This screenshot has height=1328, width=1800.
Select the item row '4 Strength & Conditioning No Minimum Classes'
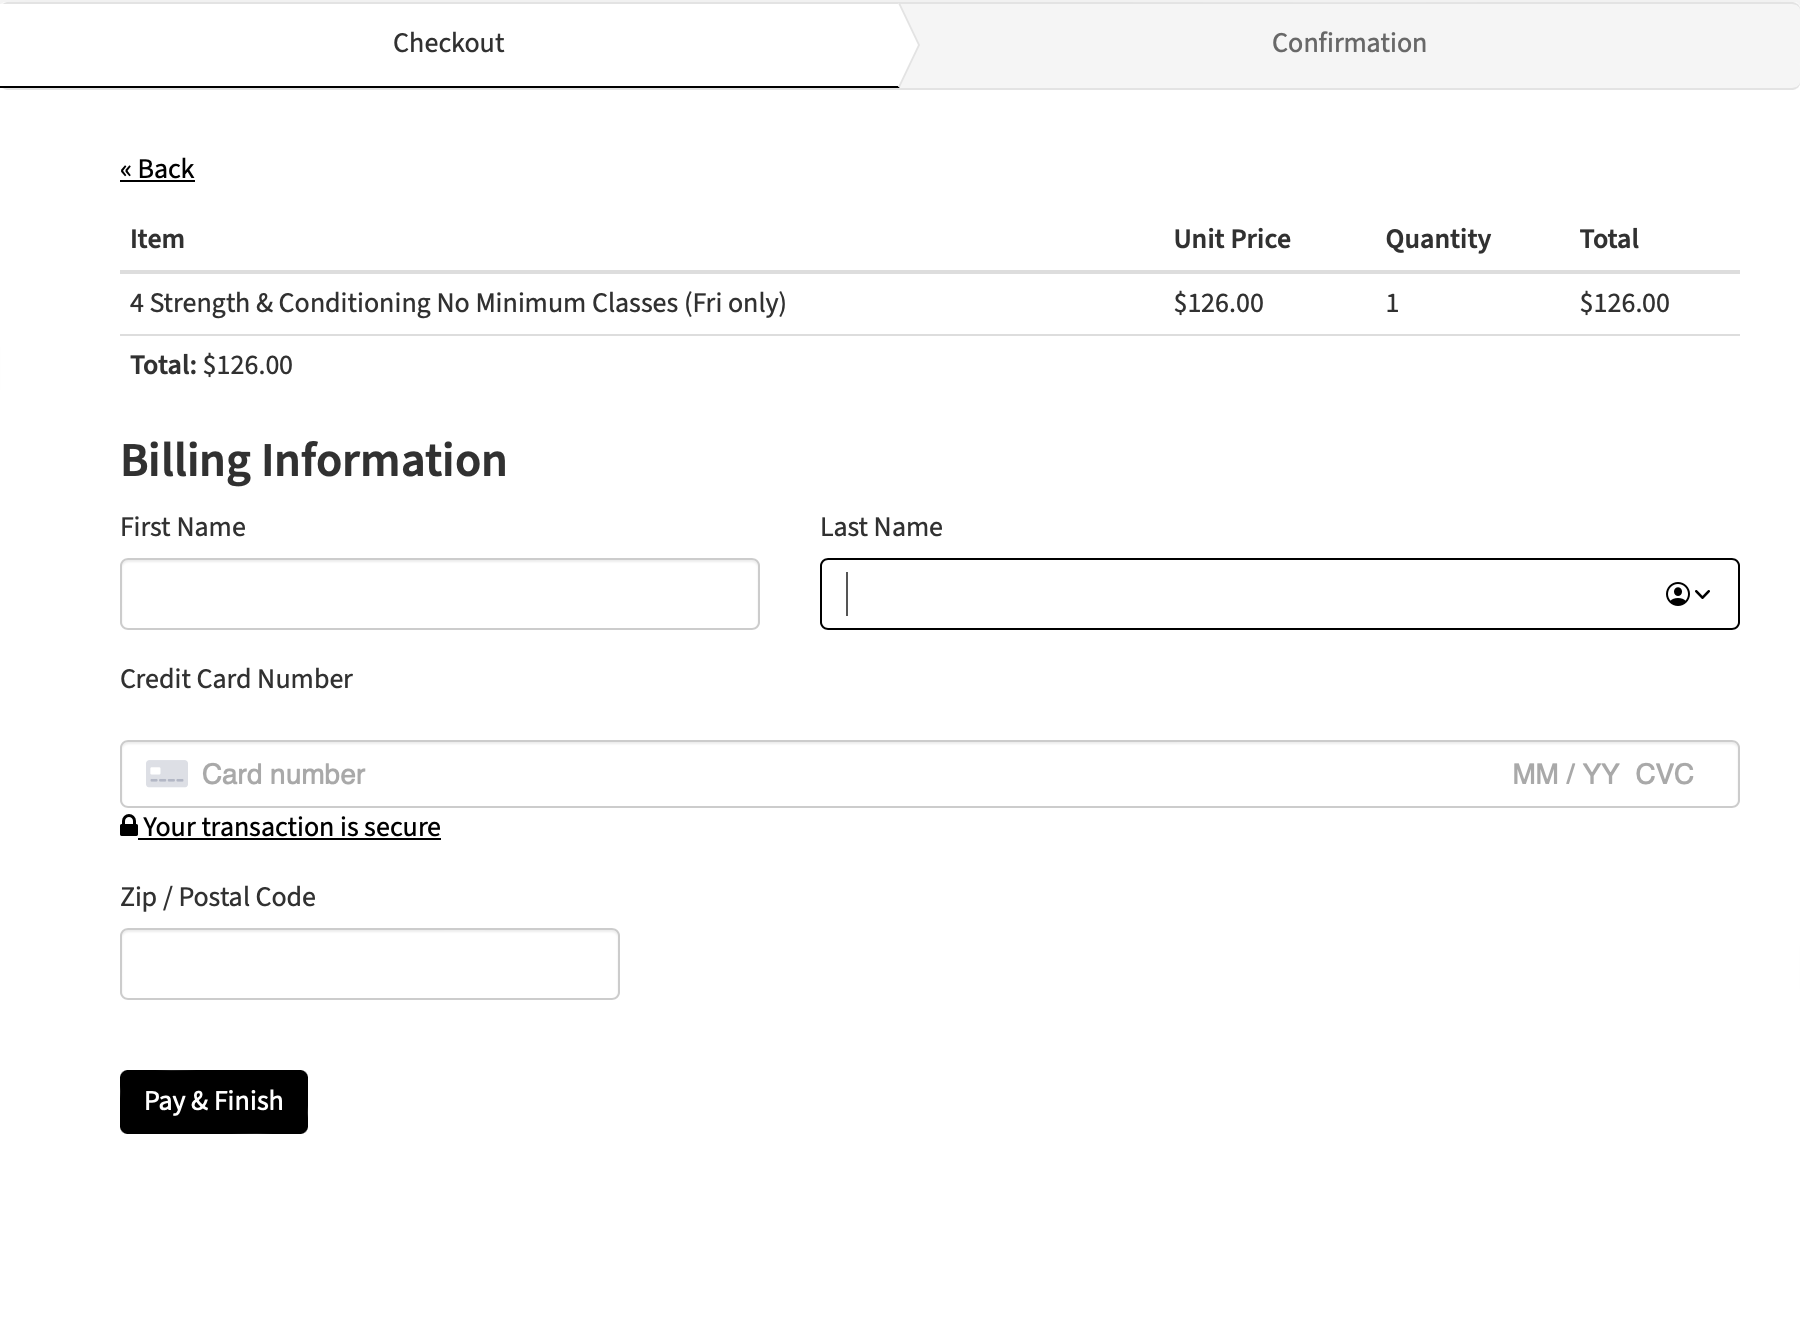click(930, 303)
